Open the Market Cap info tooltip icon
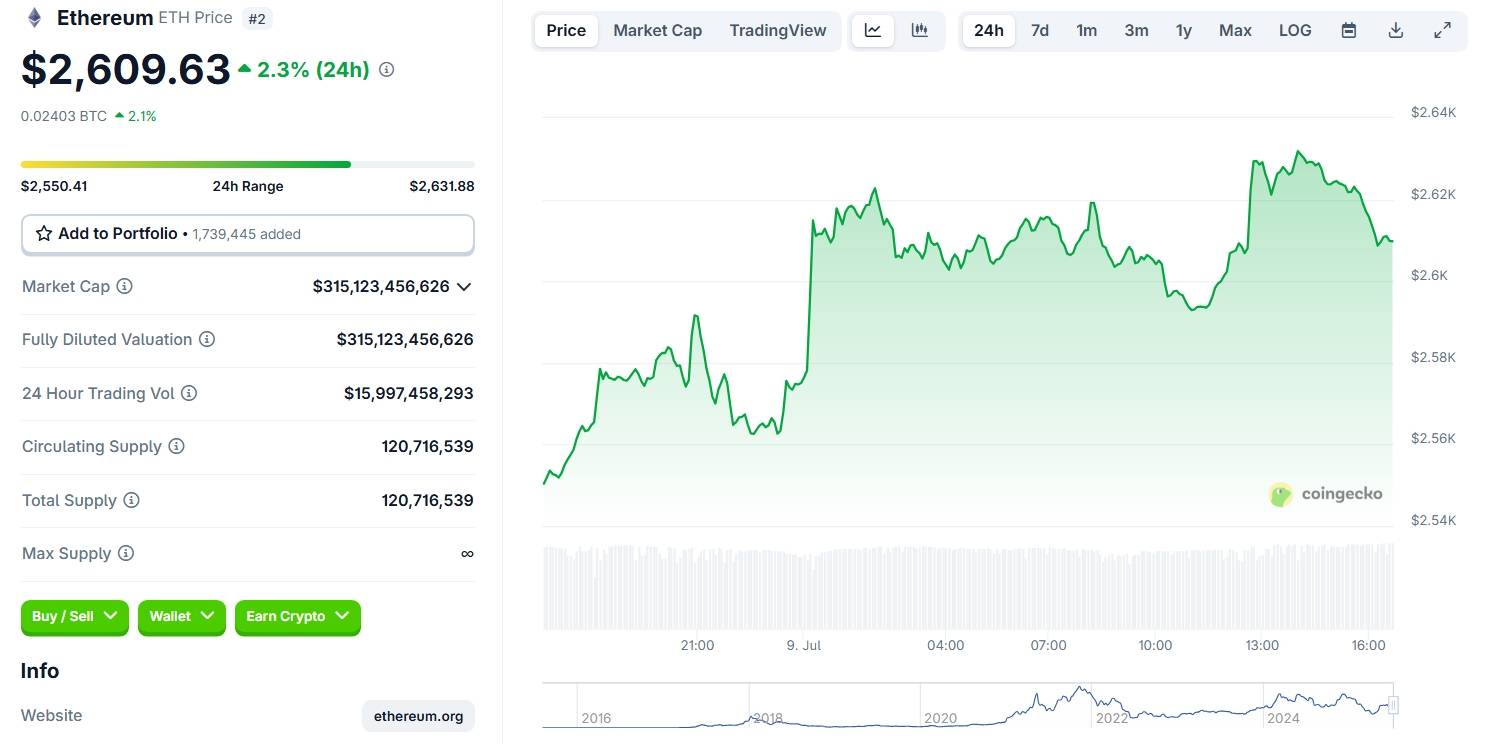This screenshot has height=744, width=1489. coord(125,286)
